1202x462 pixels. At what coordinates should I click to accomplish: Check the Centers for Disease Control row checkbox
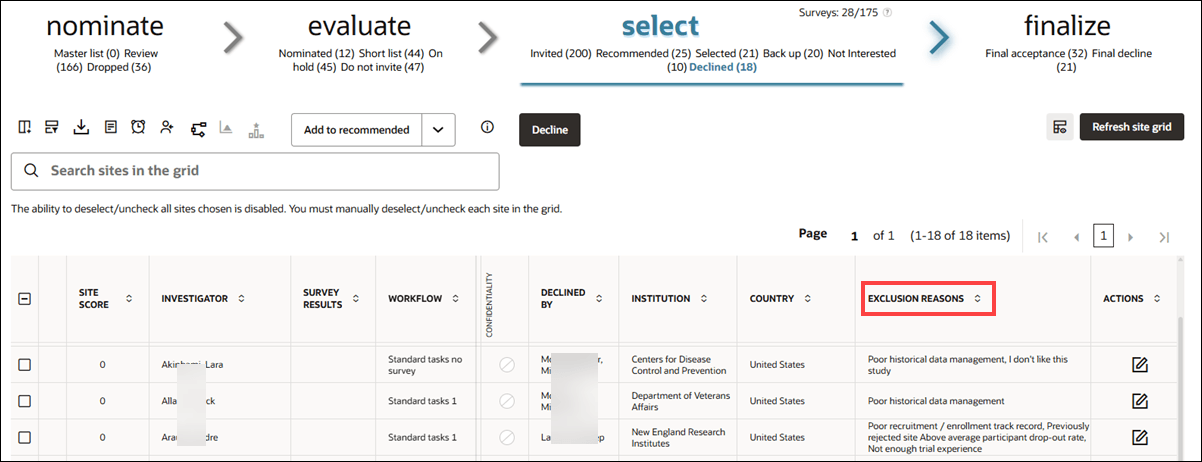(x=25, y=365)
